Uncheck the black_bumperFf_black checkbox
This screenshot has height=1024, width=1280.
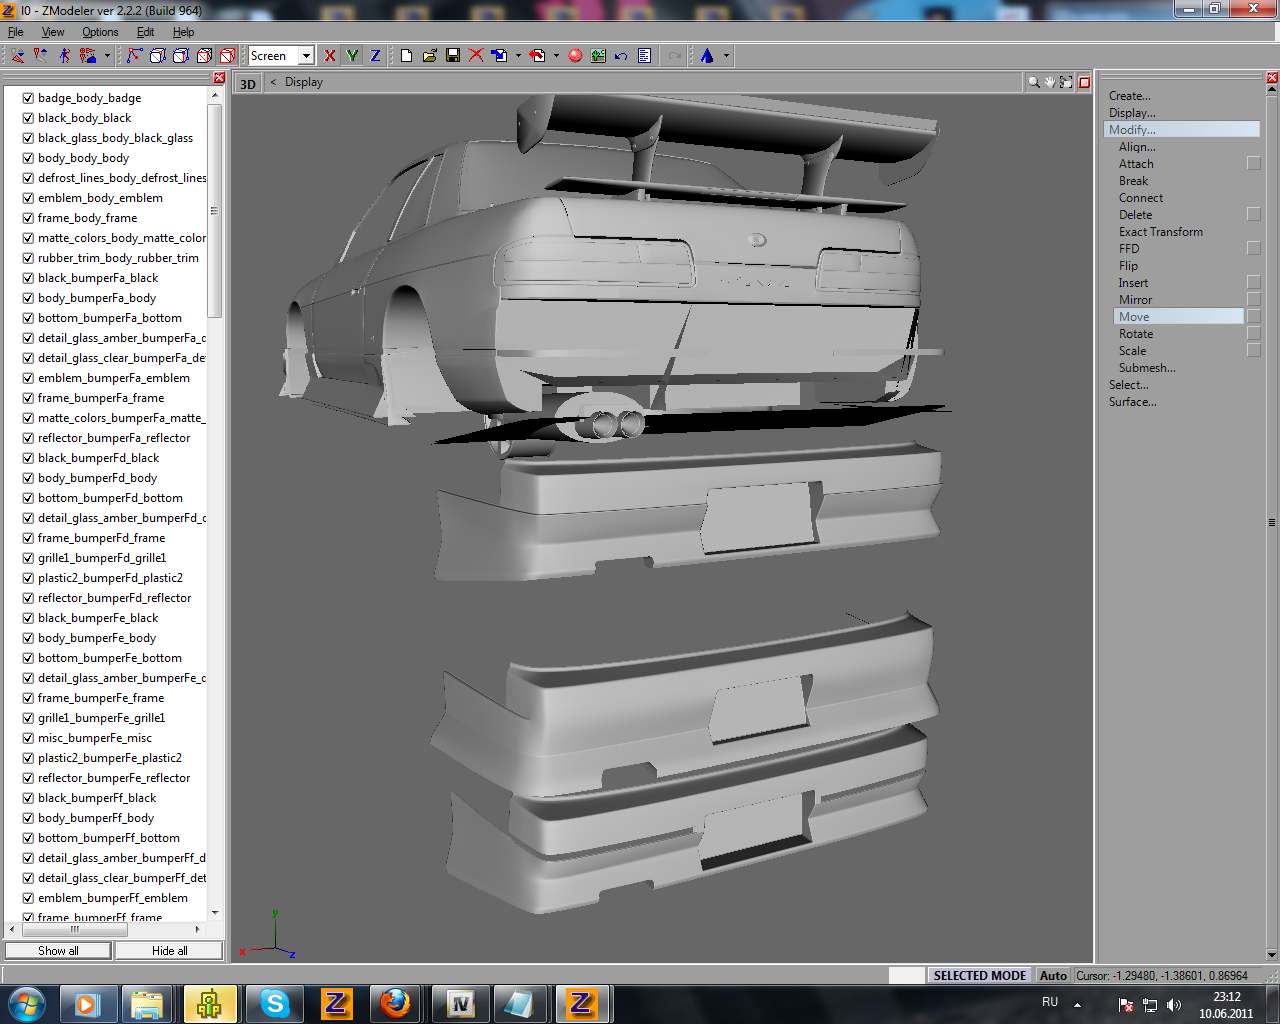[x=28, y=798]
